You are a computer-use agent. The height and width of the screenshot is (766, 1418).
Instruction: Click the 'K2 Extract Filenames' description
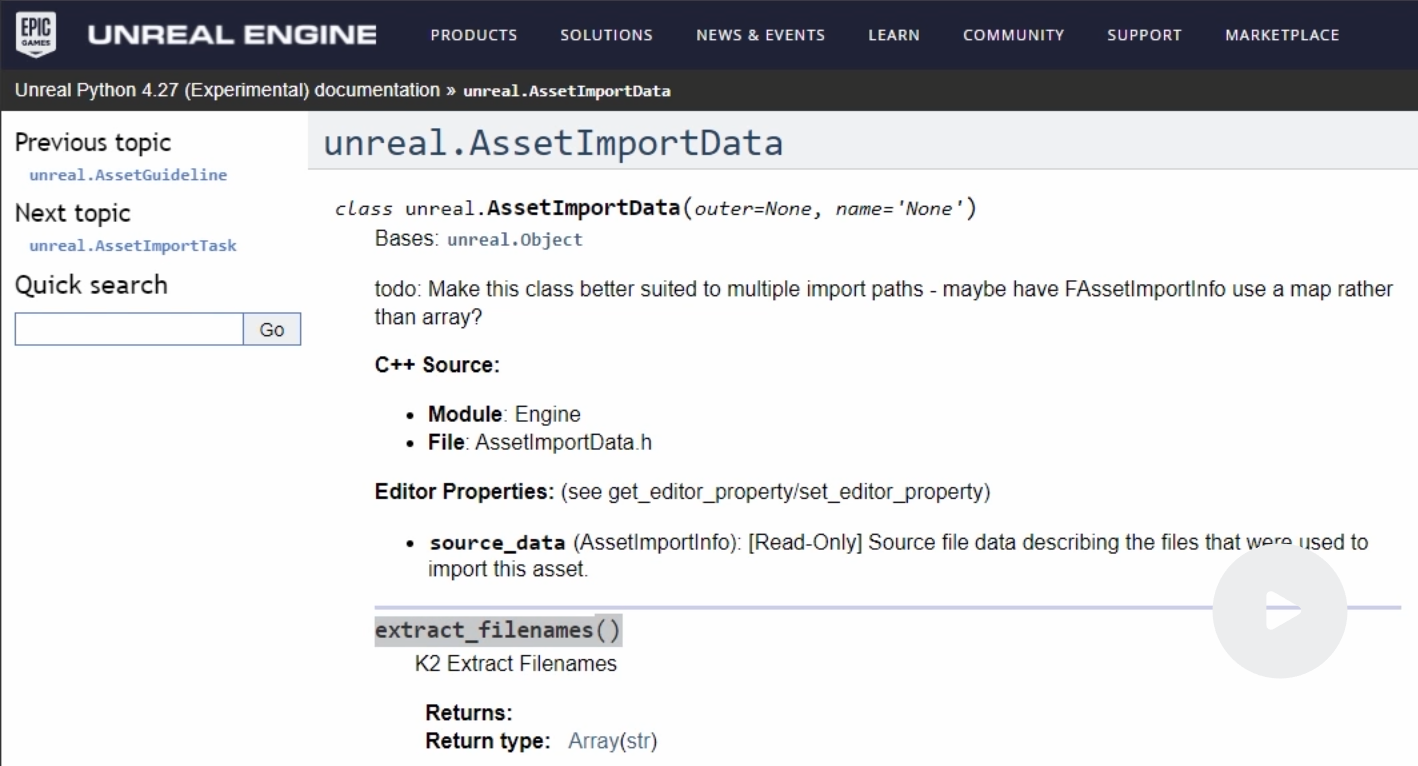(x=516, y=663)
